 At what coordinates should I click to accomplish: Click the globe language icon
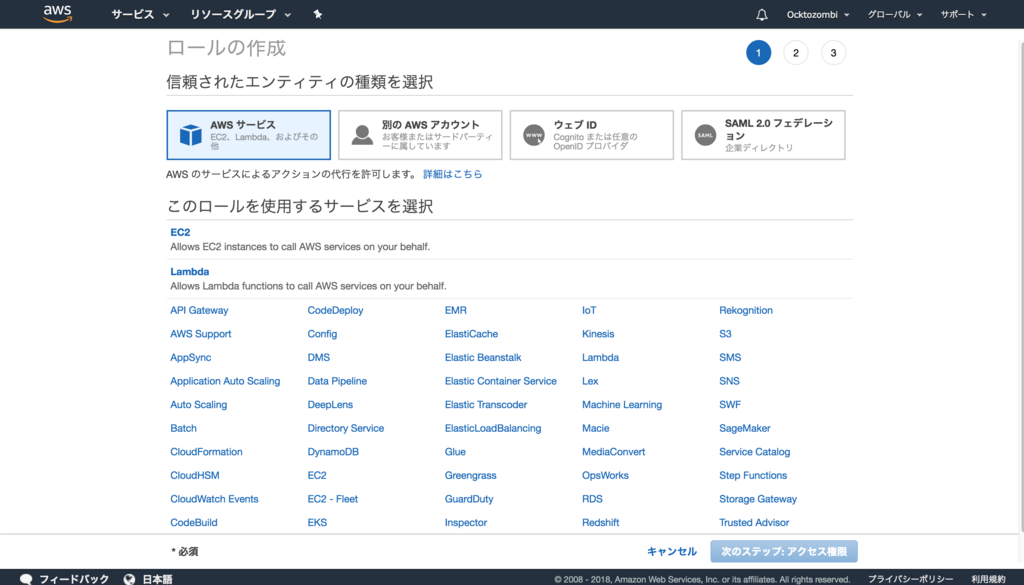pyautogui.click(x=129, y=579)
